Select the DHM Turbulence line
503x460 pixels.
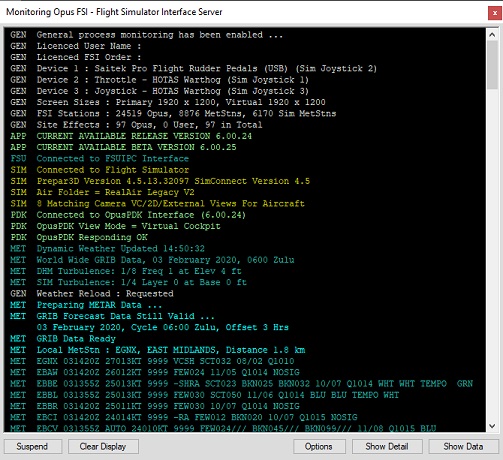pos(126,271)
